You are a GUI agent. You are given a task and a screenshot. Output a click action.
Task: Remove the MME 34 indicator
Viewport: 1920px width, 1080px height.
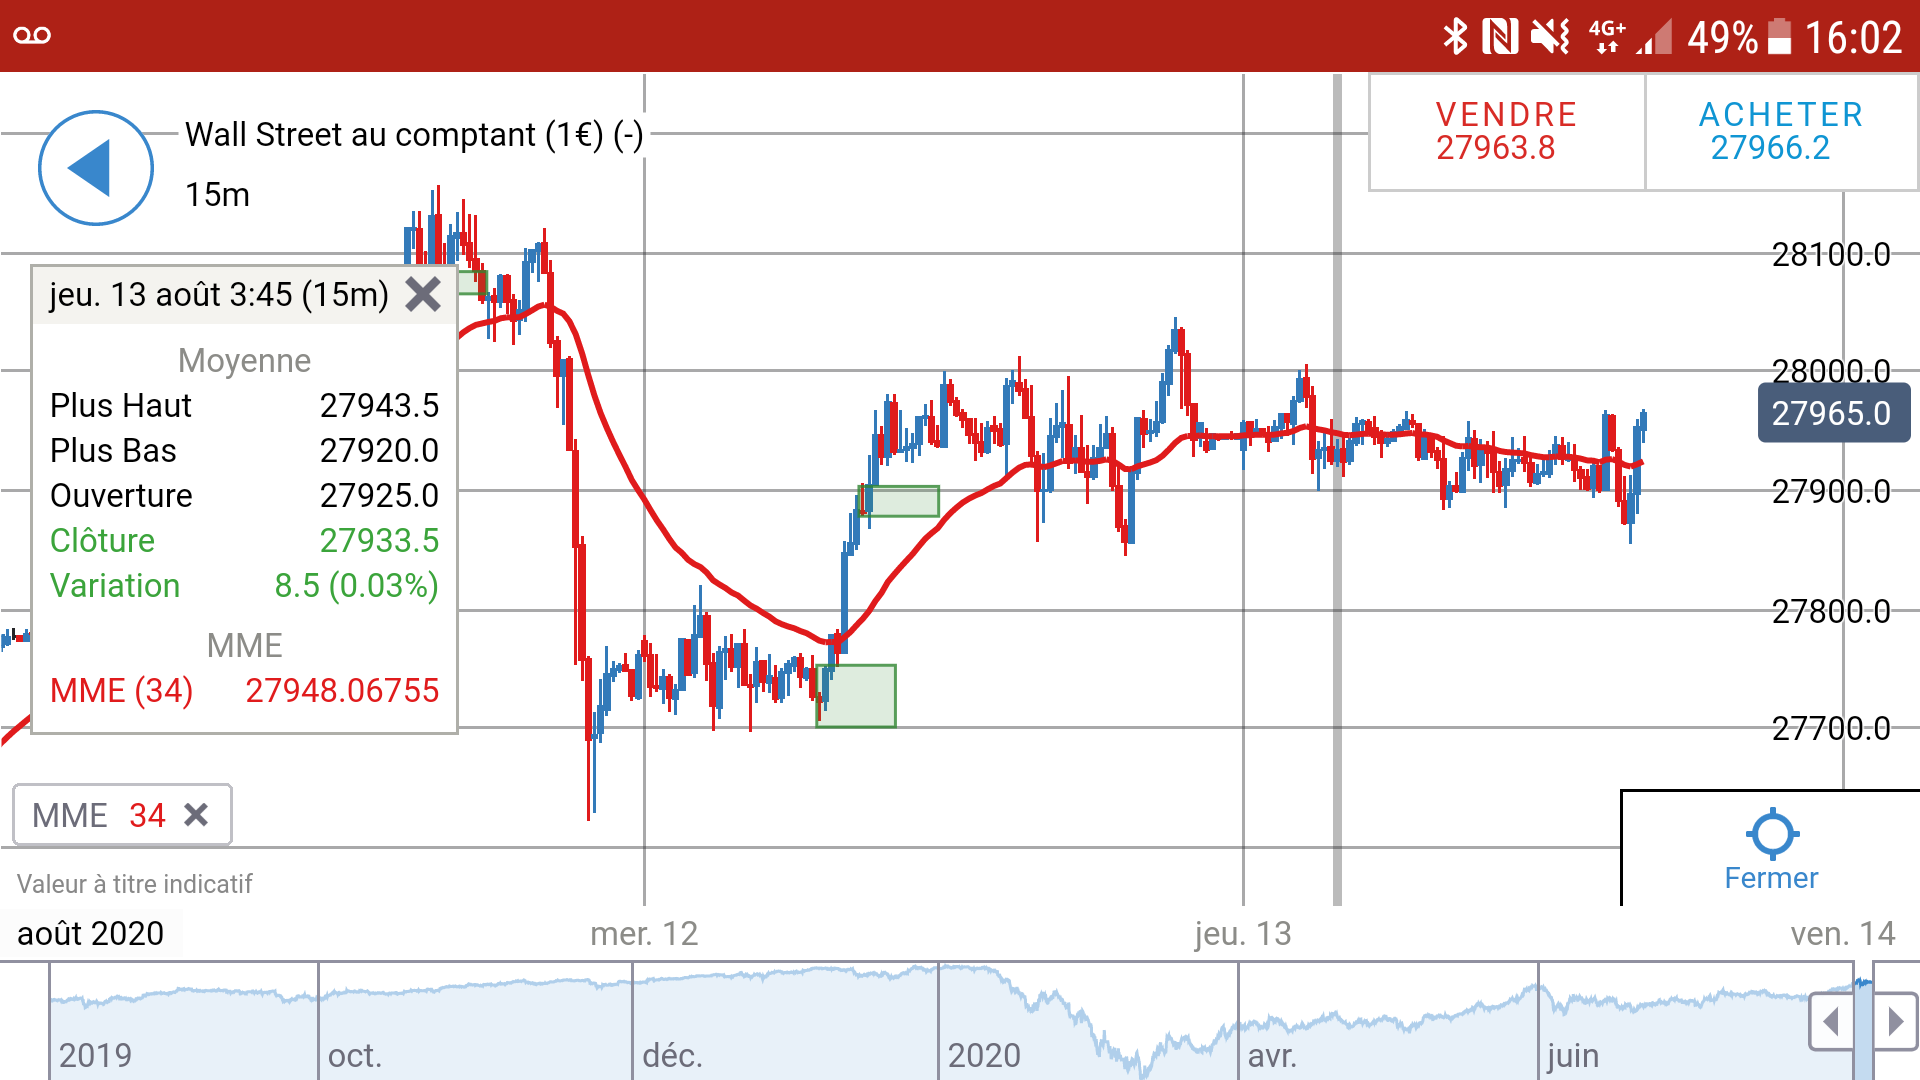pos(197,815)
